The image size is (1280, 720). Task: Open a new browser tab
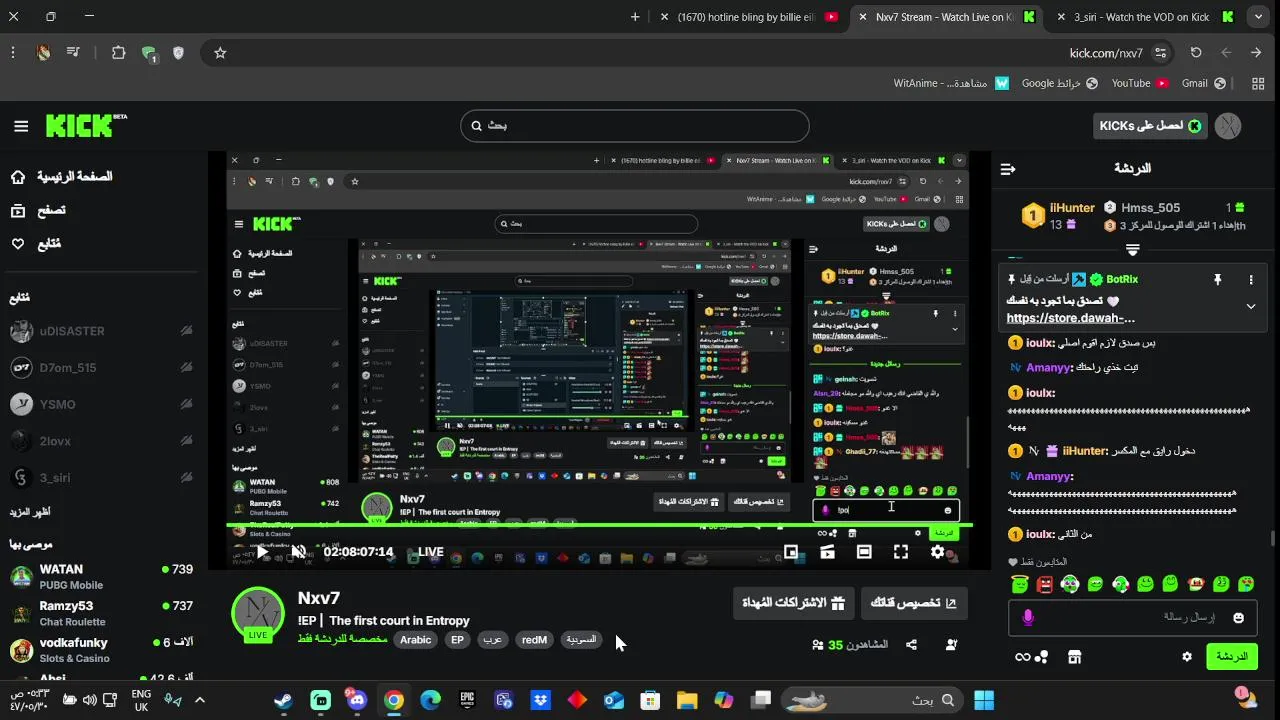[x=635, y=17]
